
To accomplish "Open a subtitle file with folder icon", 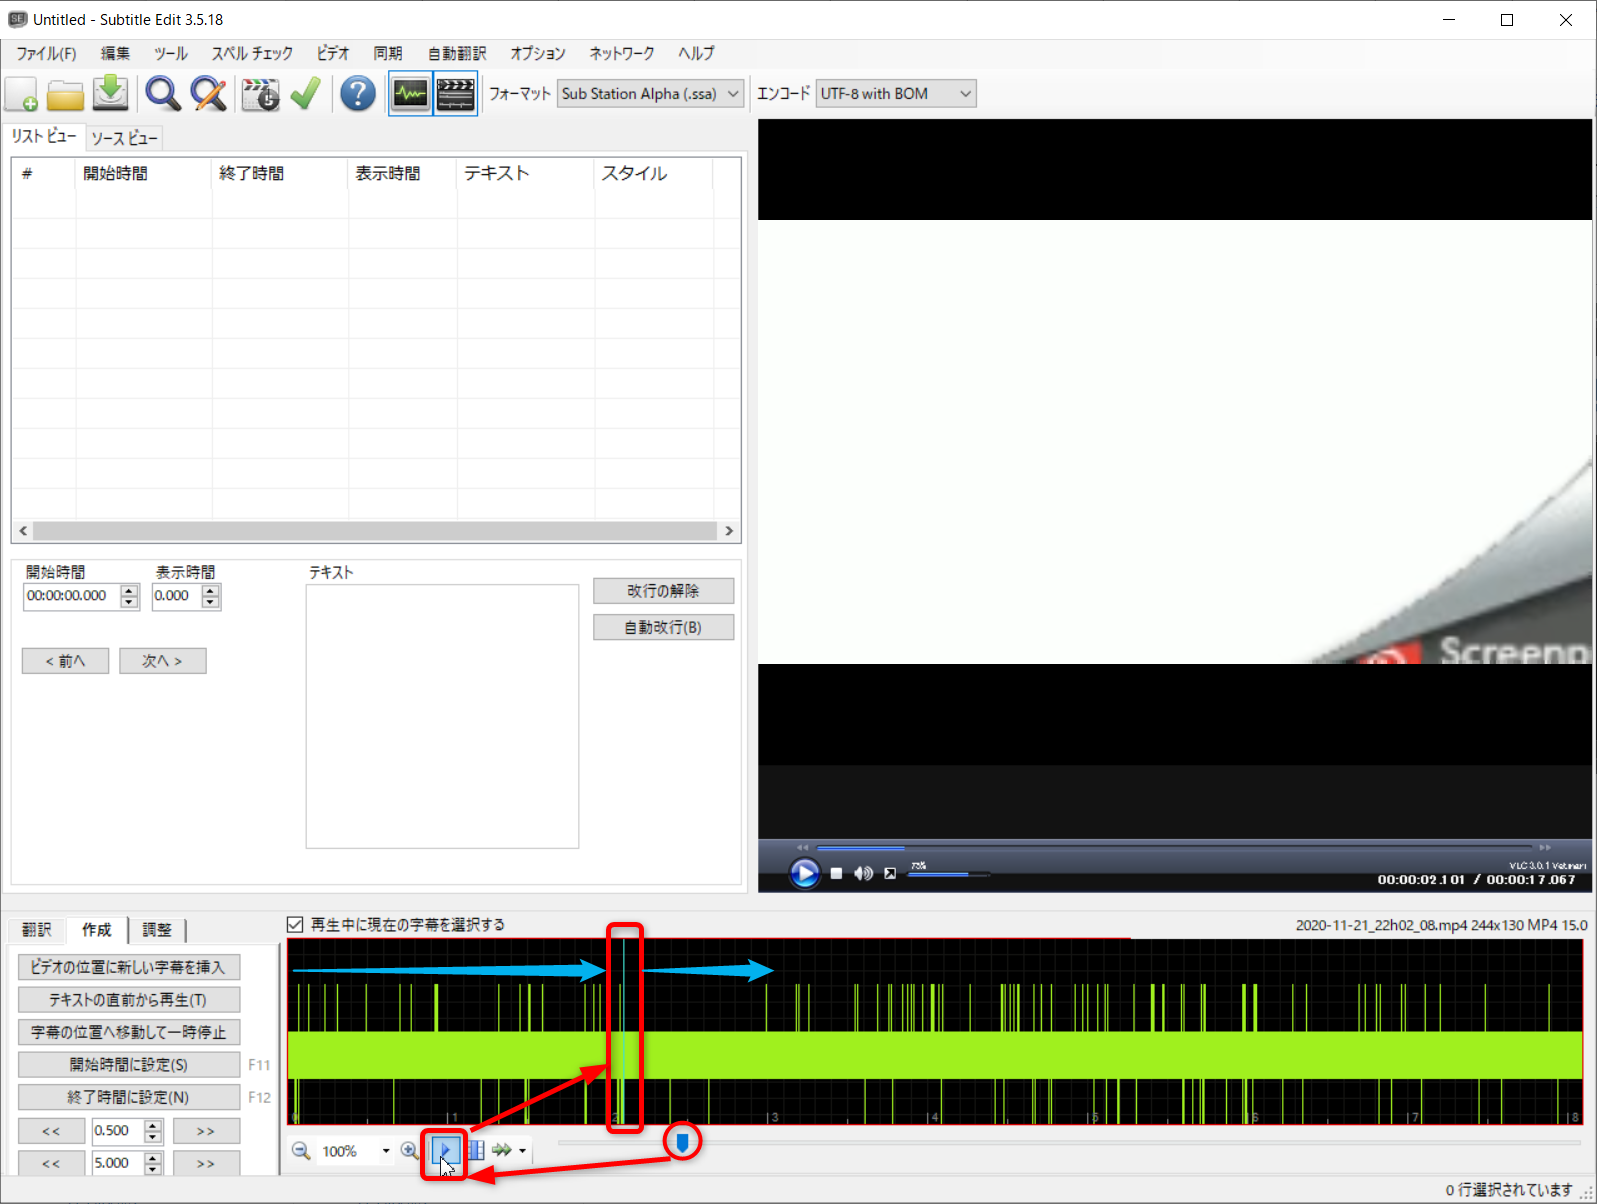I will click(66, 94).
